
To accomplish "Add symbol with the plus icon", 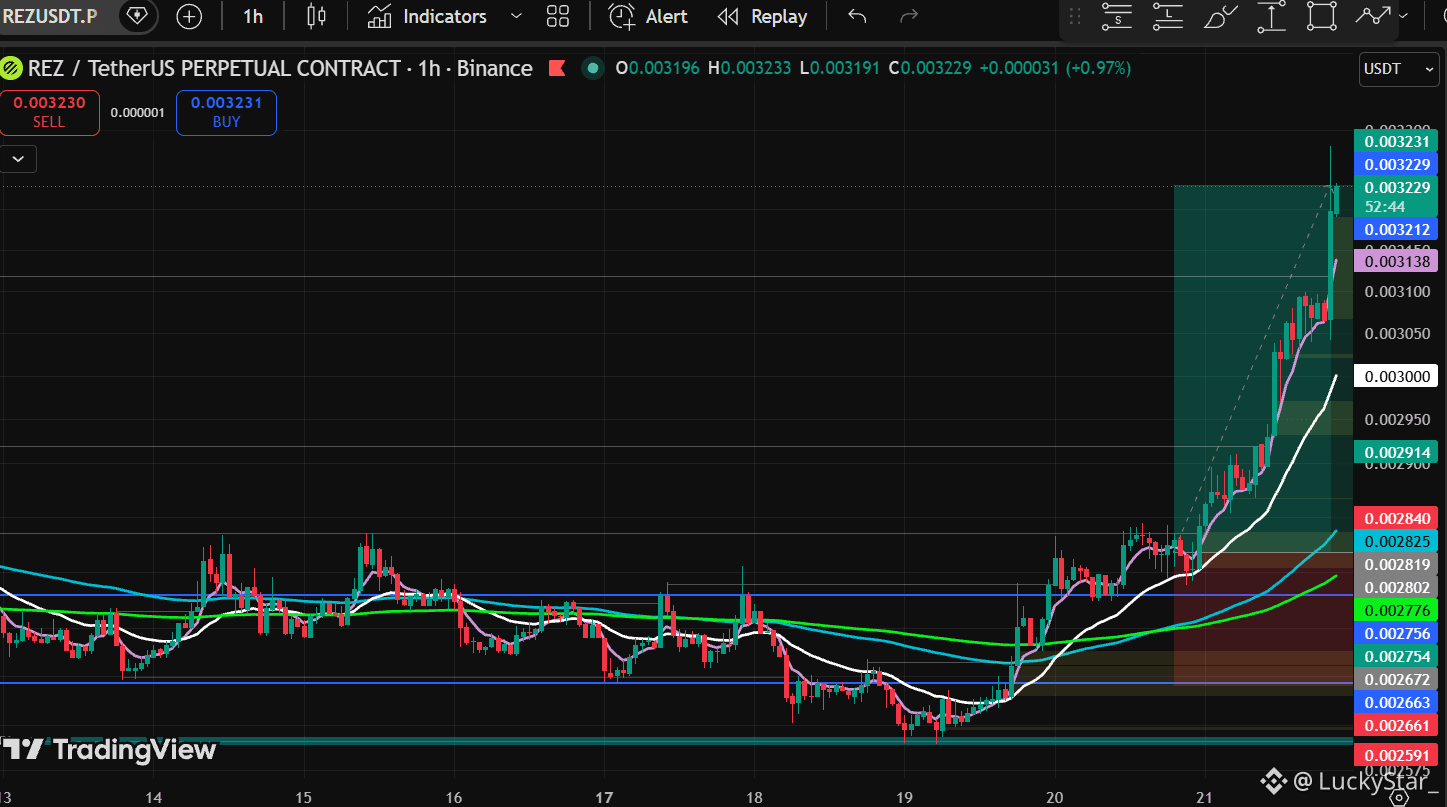I will coord(189,16).
